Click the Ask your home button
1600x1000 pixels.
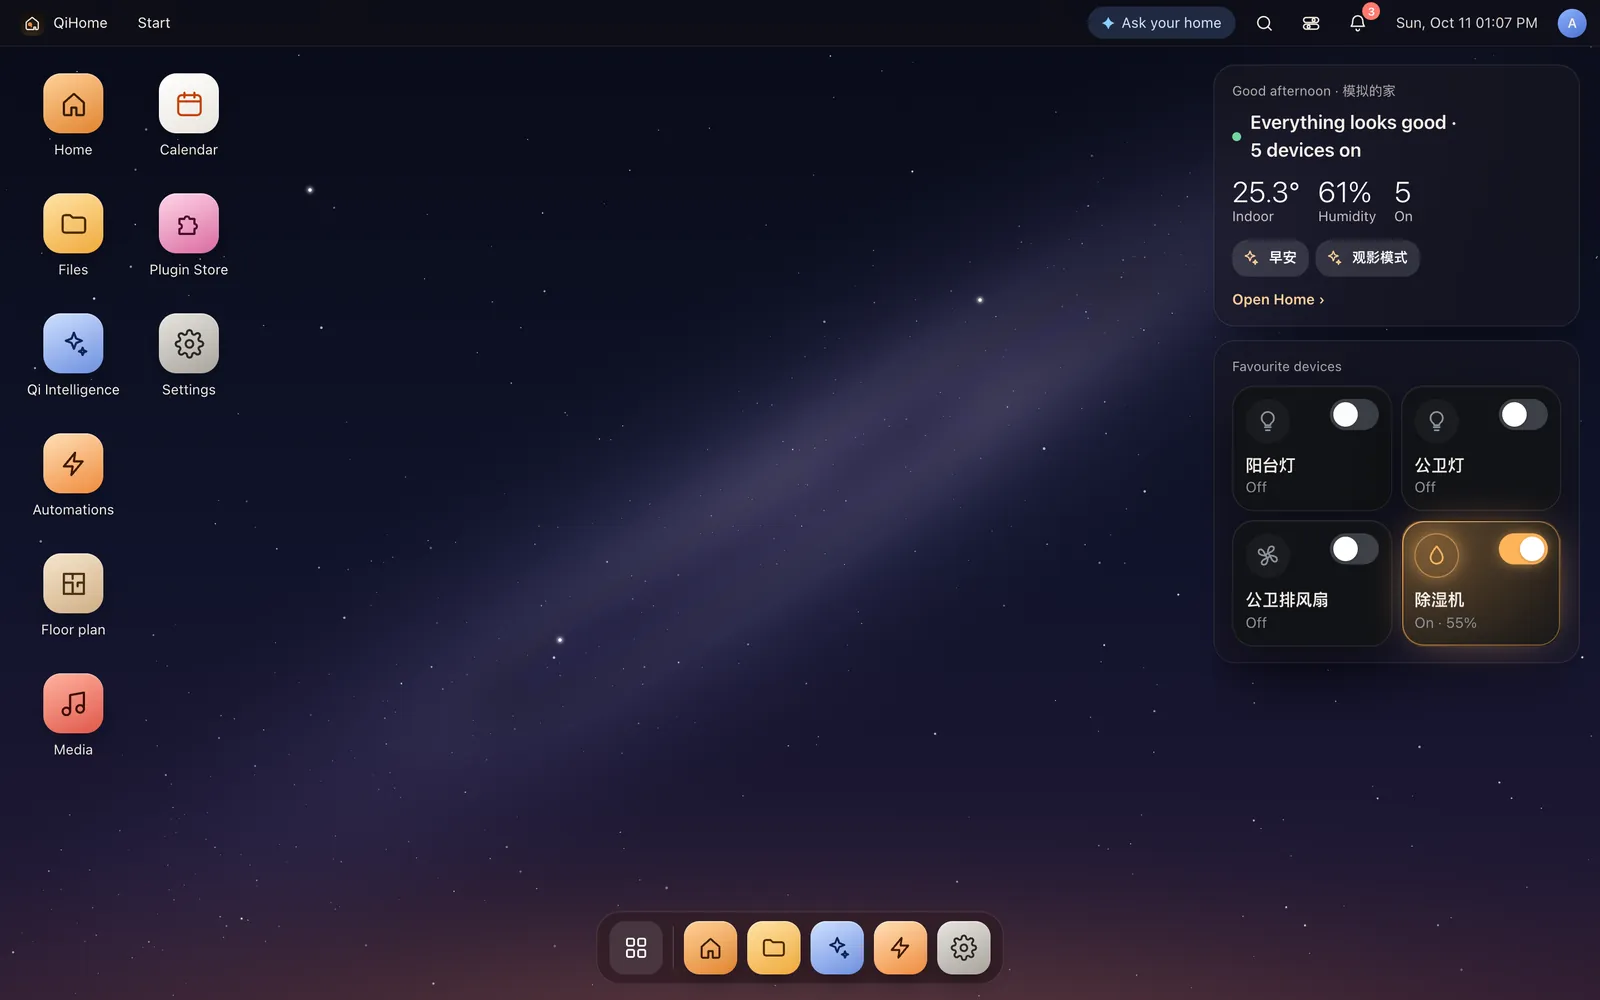(1161, 23)
